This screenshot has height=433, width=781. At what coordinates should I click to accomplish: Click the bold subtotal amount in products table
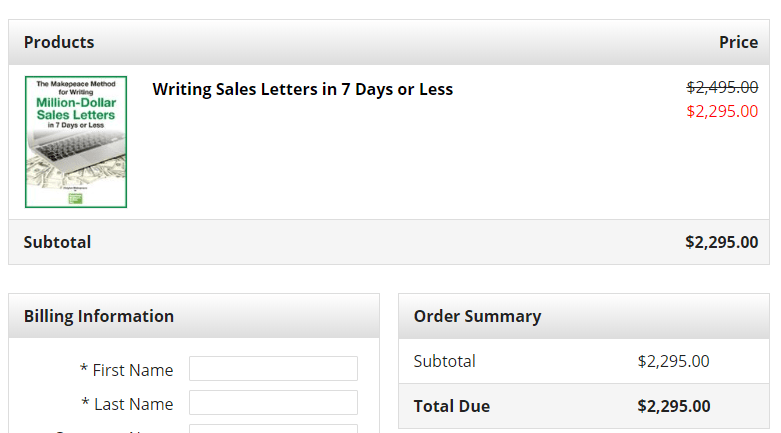tap(721, 242)
